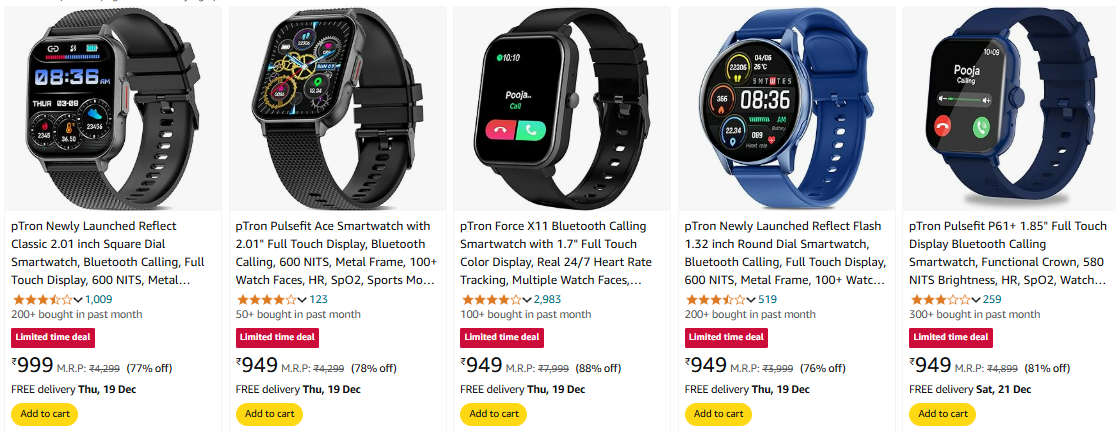
Task: Click star rating icons of Pulsefit P61+ watch
Action: click(939, 300)
